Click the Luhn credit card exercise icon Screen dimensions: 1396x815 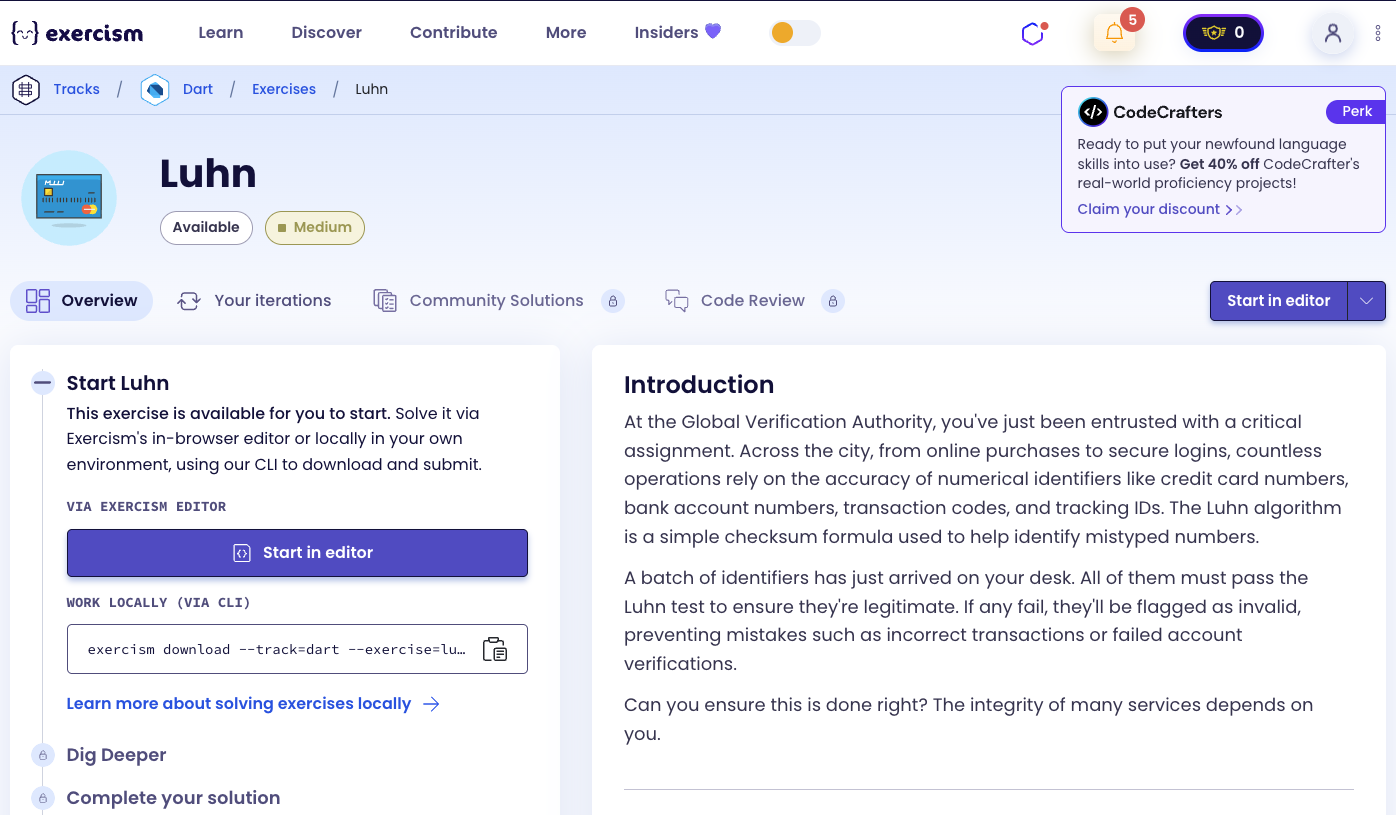click(69, 198)
